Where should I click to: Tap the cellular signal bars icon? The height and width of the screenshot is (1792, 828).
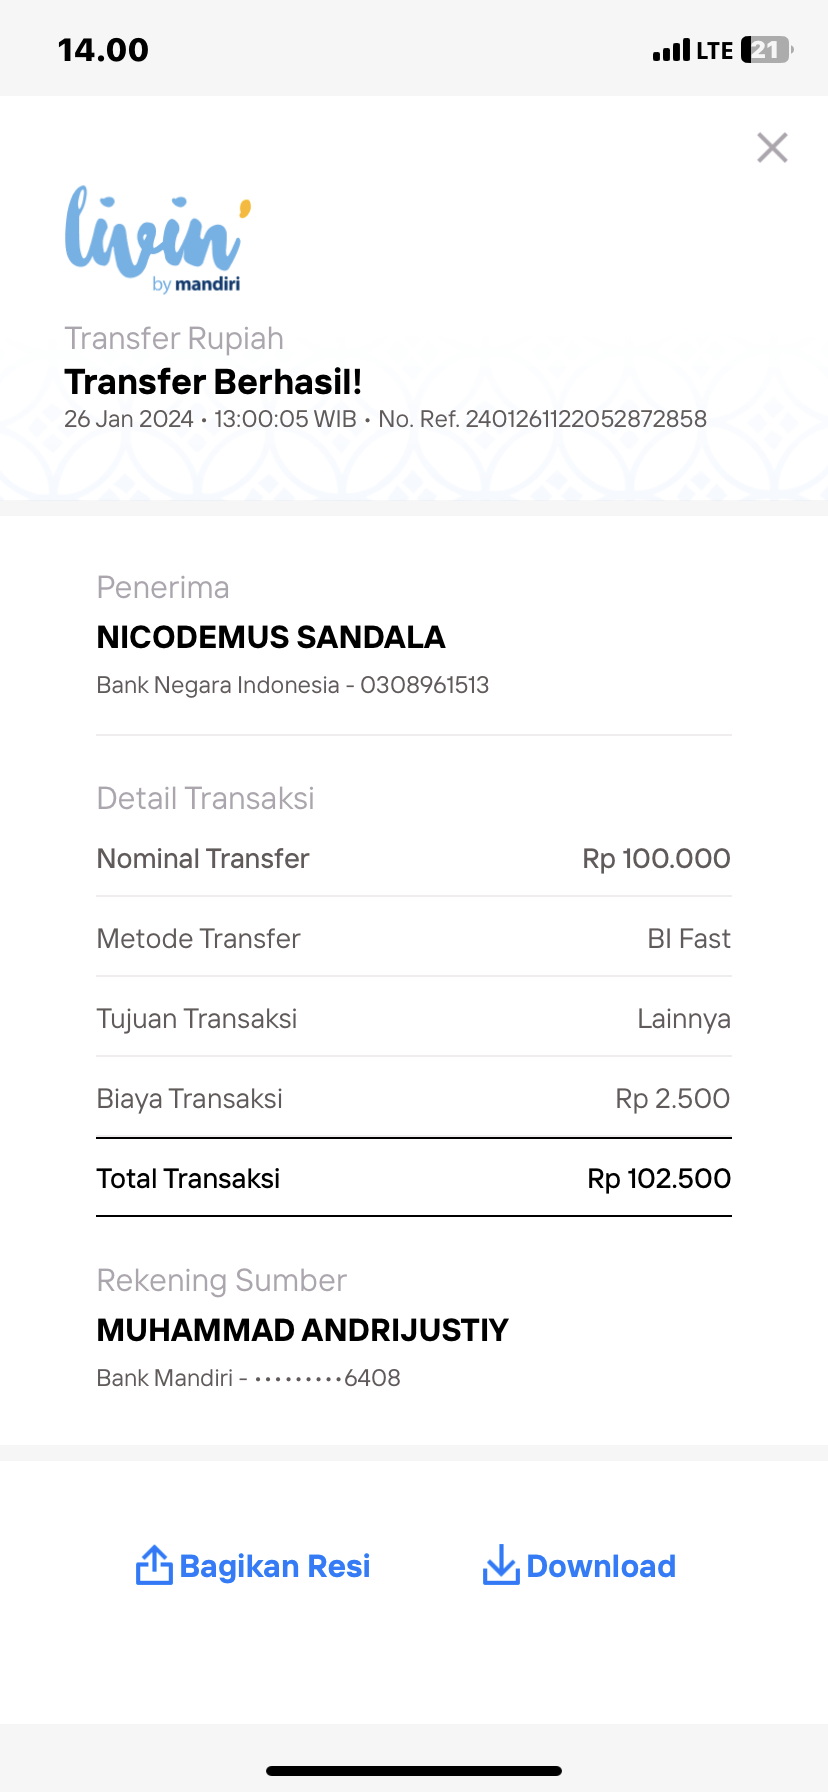coord(671,50)
